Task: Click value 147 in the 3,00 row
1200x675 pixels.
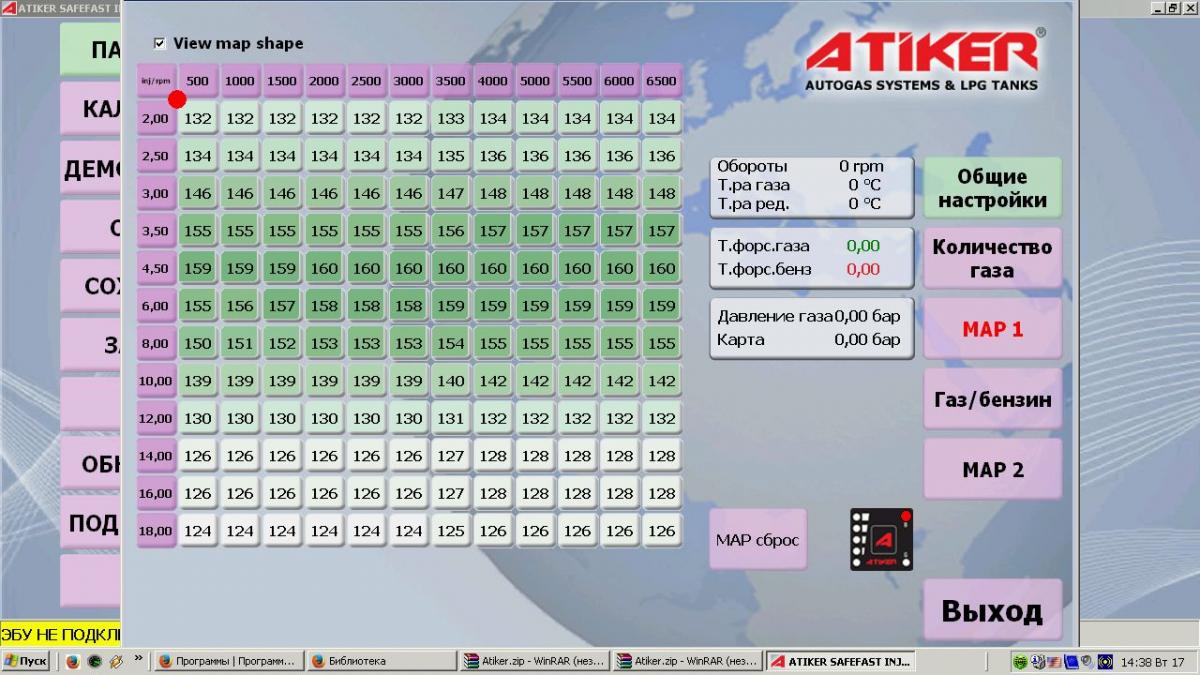Action: [451, 193]
